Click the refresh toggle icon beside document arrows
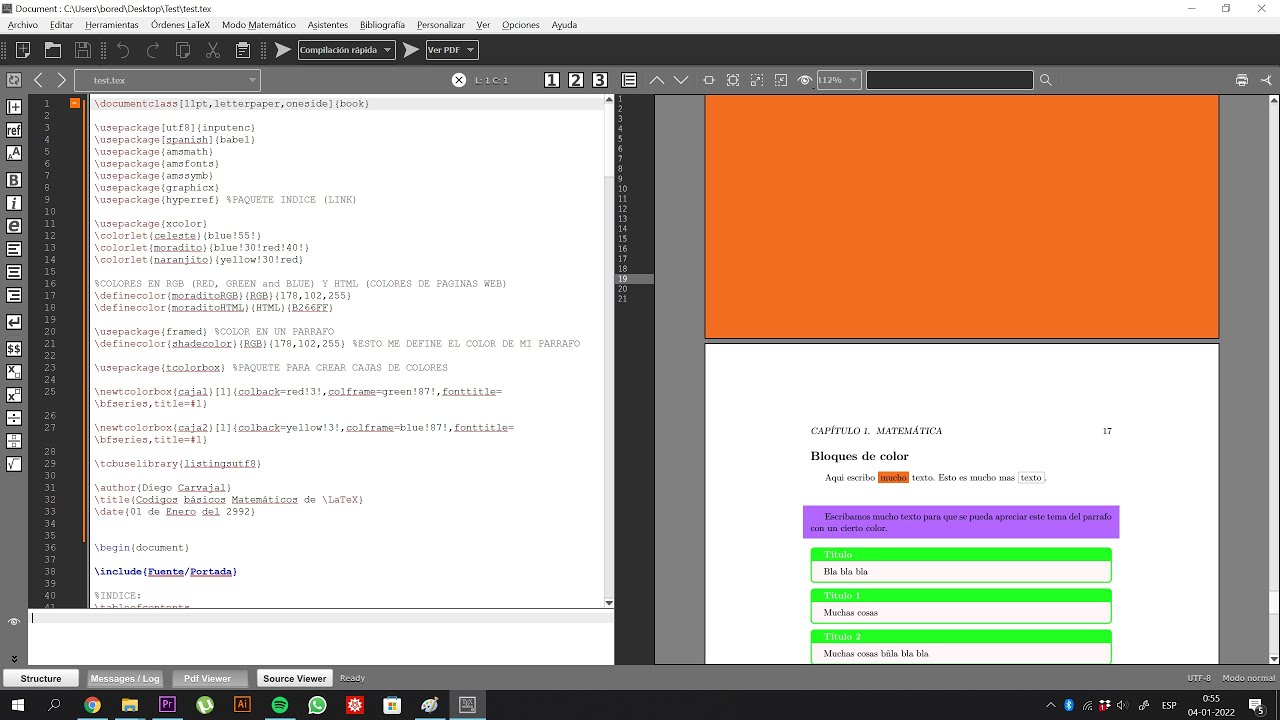 [14, 80]
